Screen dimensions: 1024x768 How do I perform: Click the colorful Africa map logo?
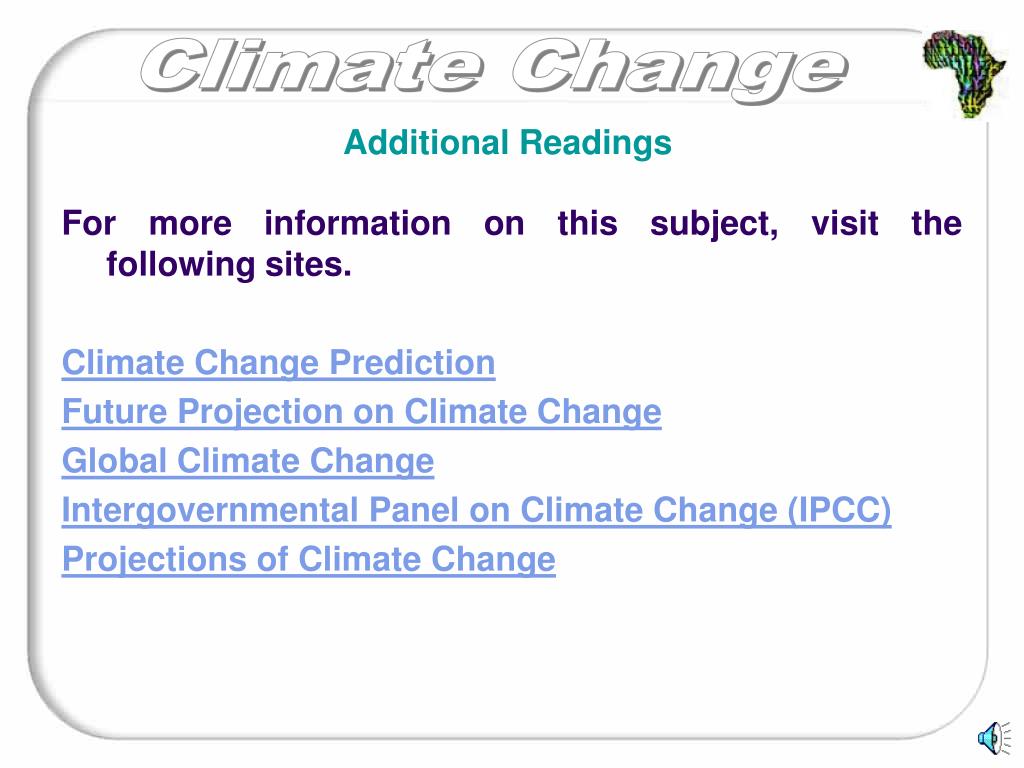(x=964, y=74)
